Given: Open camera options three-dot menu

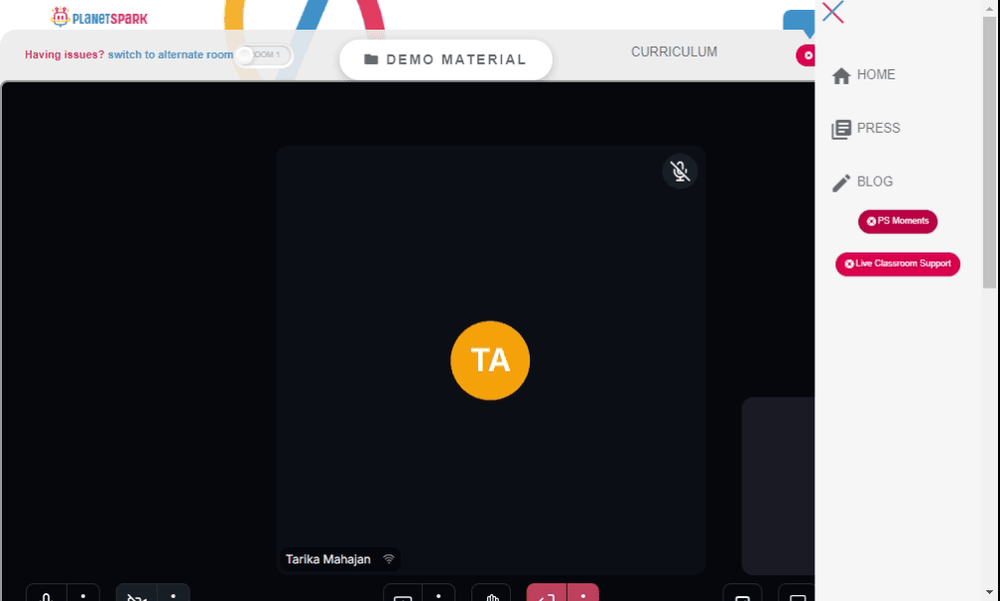Looking at the screenshot, I should (173, 595).
